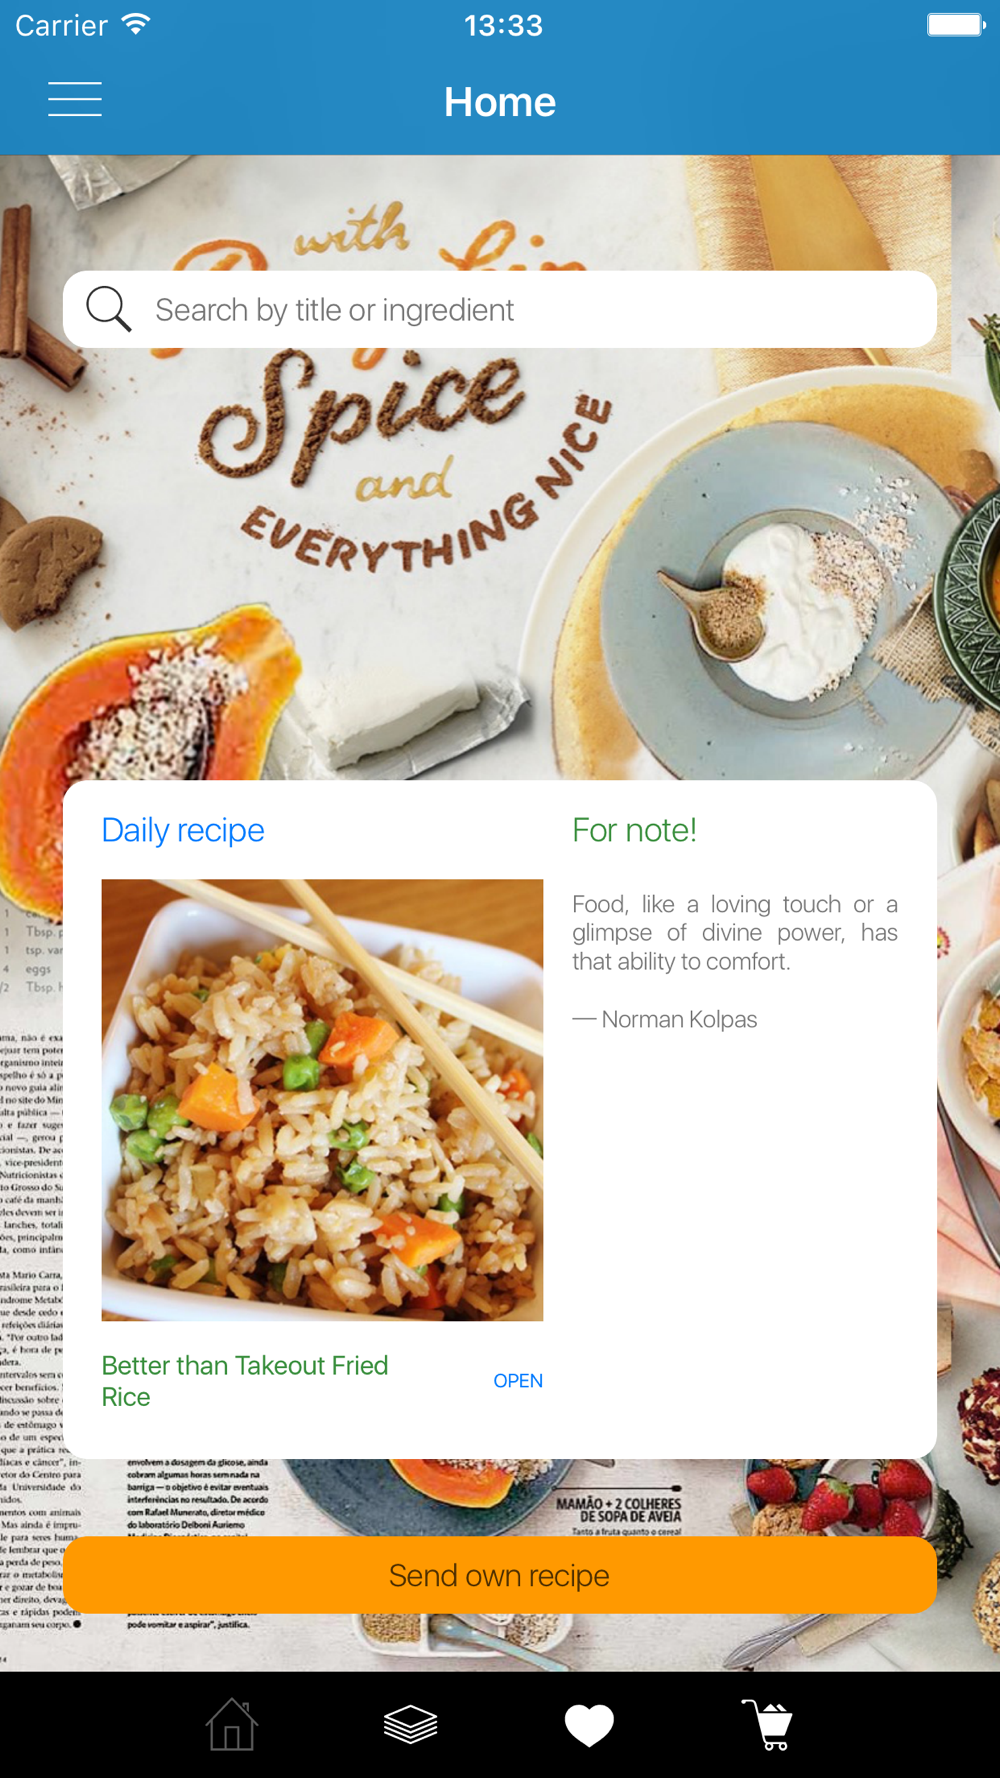Image resolution: width=1000 pixels, height=1778 pixels.
Task: Tap the Wi-Fi status icon
Action: pyautogui.click(x=136, y=24)
